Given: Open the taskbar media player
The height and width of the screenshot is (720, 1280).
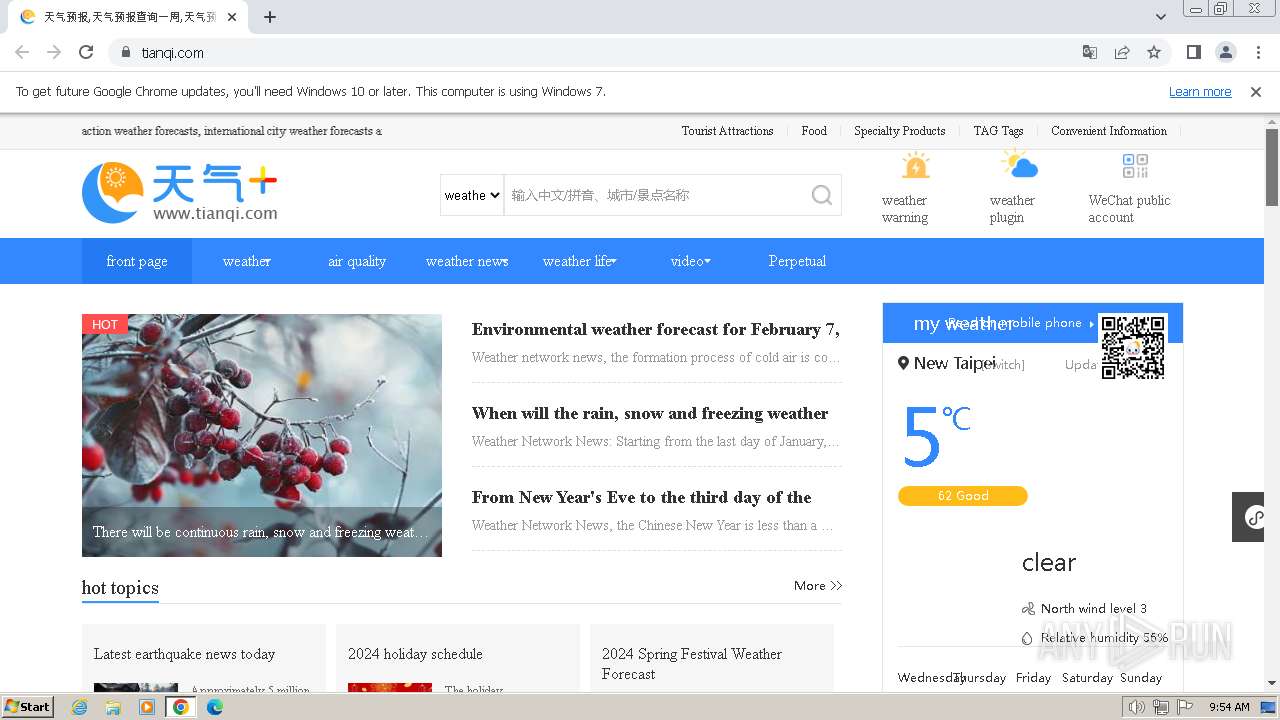Looking at the screenshot, I should (x=147, y=707).
